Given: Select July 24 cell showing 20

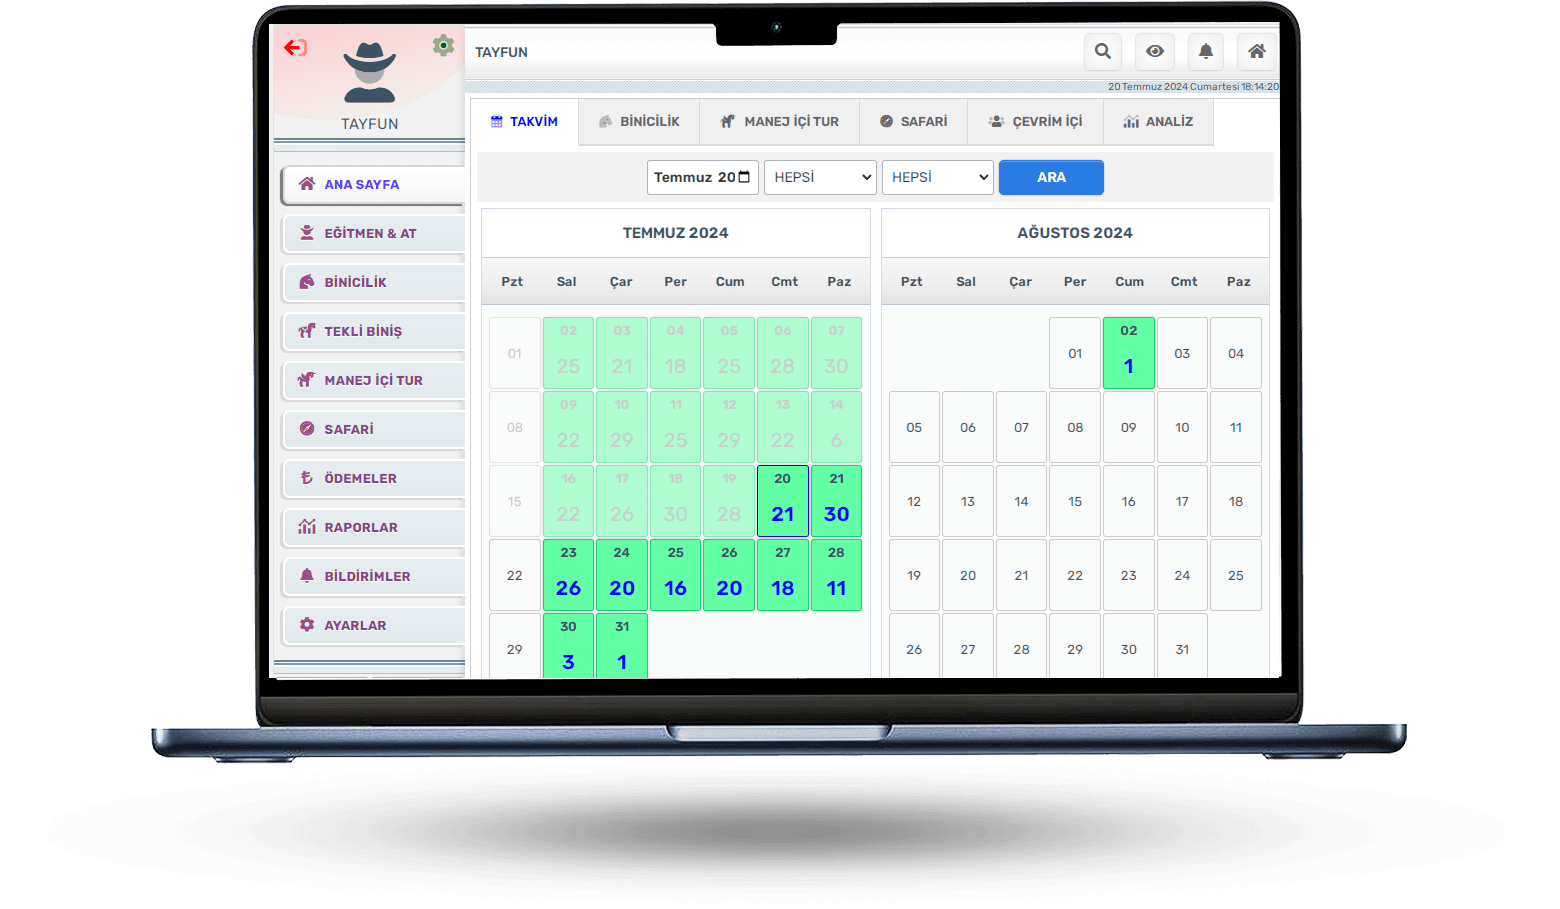Looking at the screenshot, I should 622,575.
